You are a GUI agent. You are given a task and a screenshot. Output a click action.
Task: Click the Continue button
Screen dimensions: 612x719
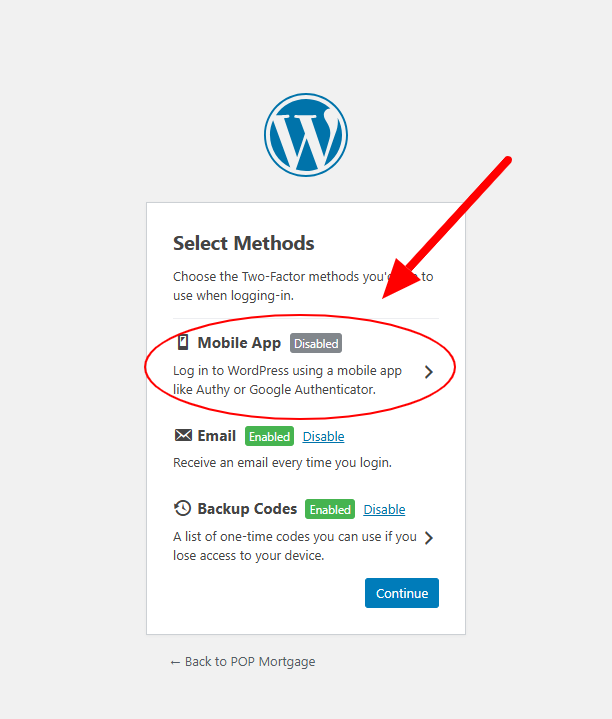402,593
